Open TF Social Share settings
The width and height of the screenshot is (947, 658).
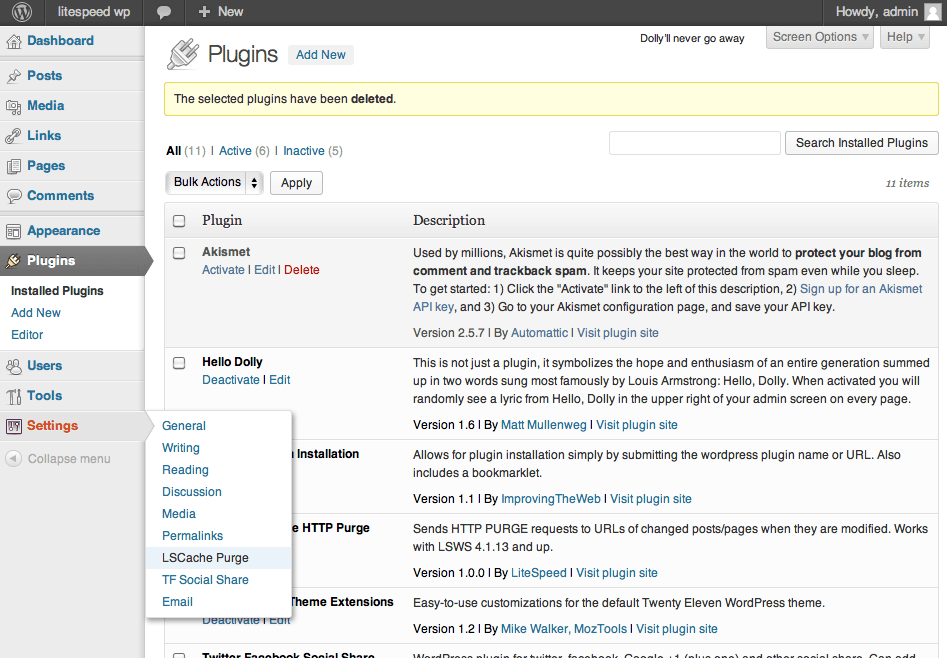pyautogui.click(x=205, y=580)
